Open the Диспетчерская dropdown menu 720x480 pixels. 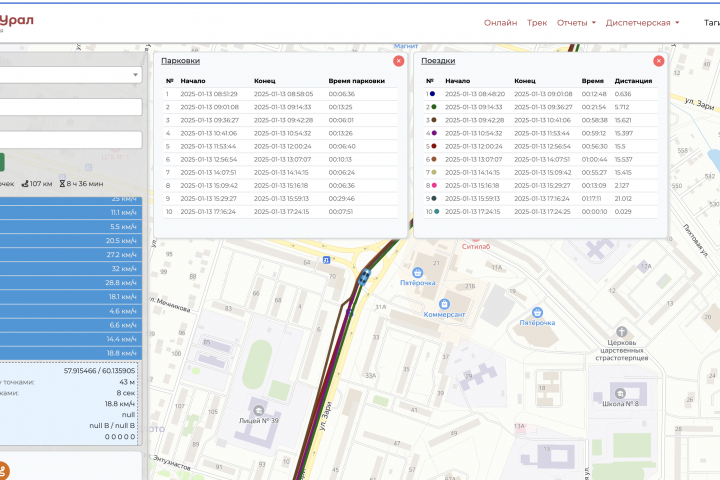click(642, 23)
